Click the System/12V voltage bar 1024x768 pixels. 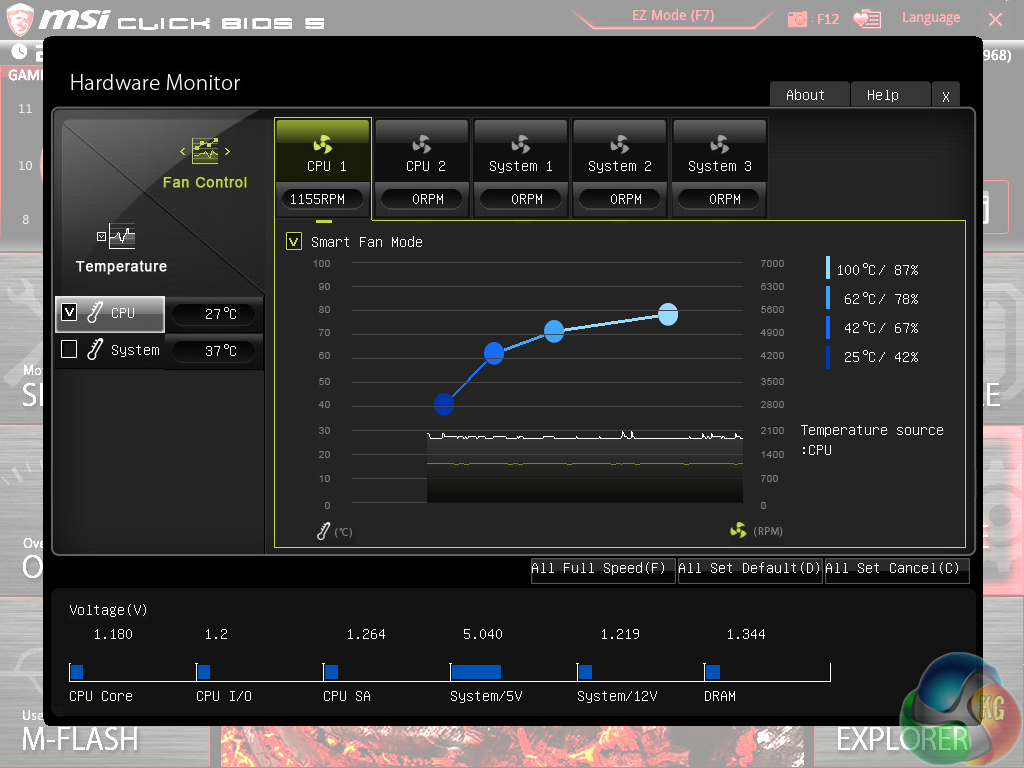click(x=585, y=672)
